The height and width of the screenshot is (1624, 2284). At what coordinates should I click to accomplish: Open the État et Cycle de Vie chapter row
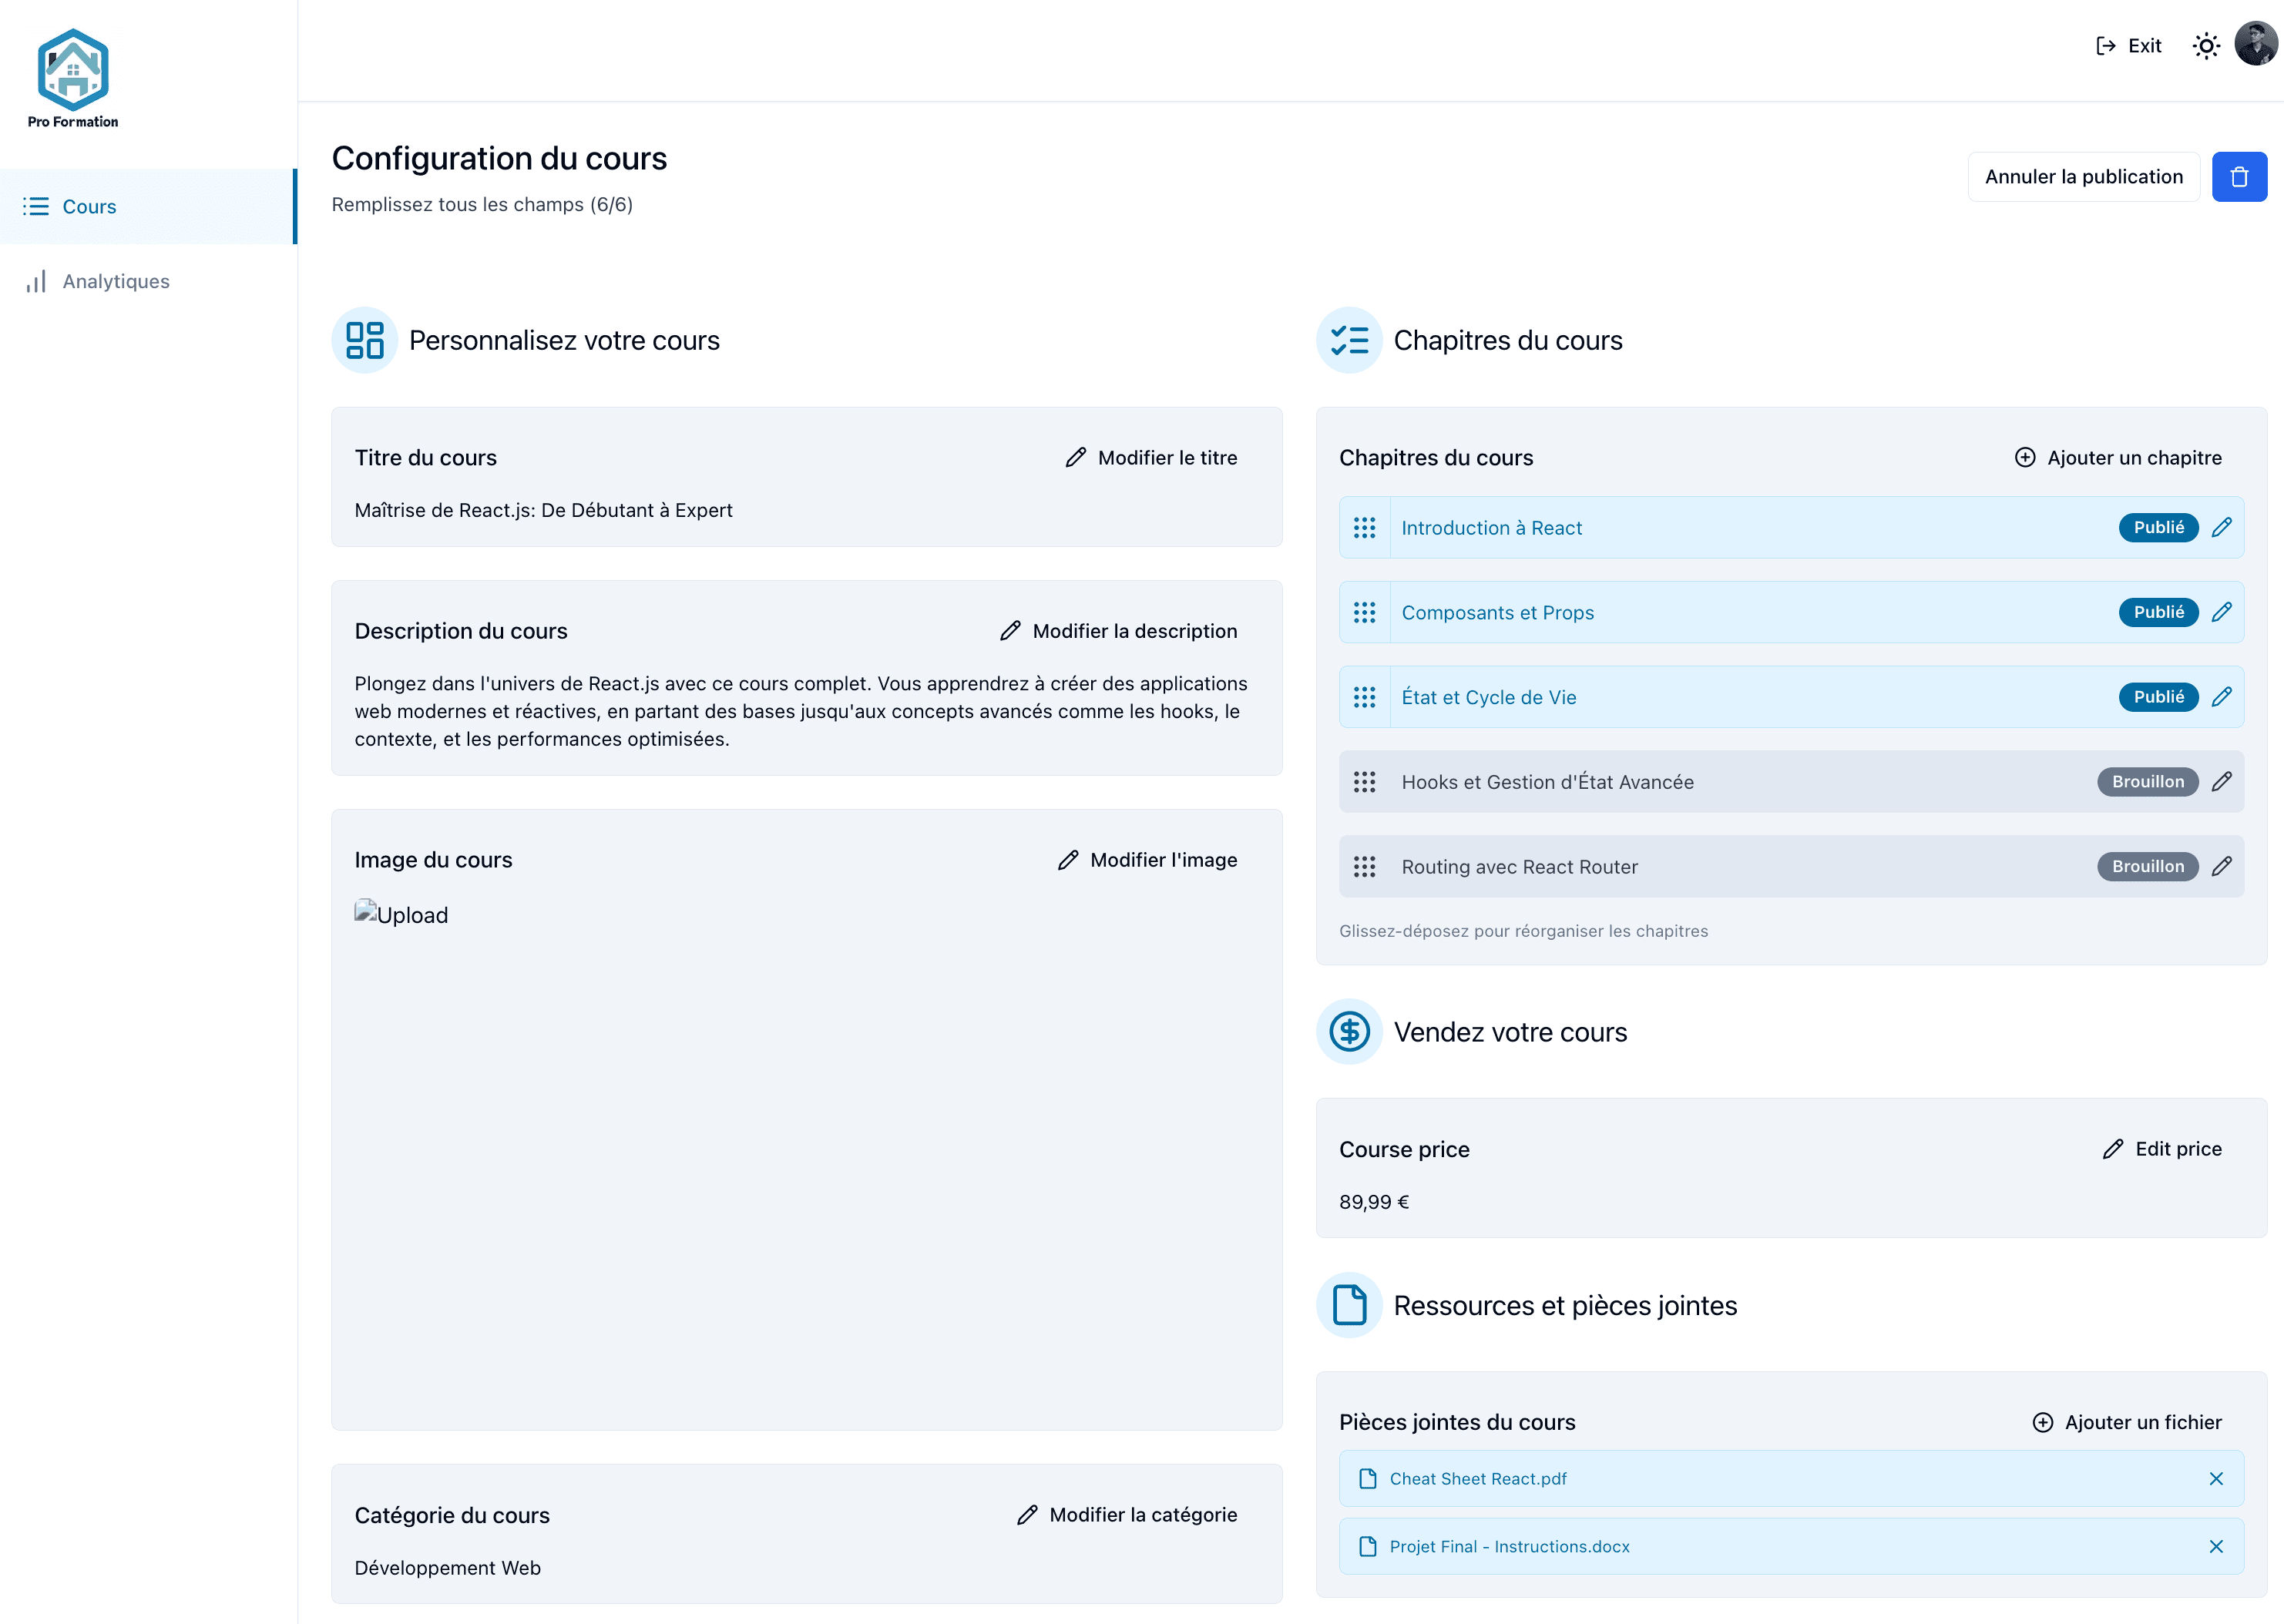click(1488, 698)
